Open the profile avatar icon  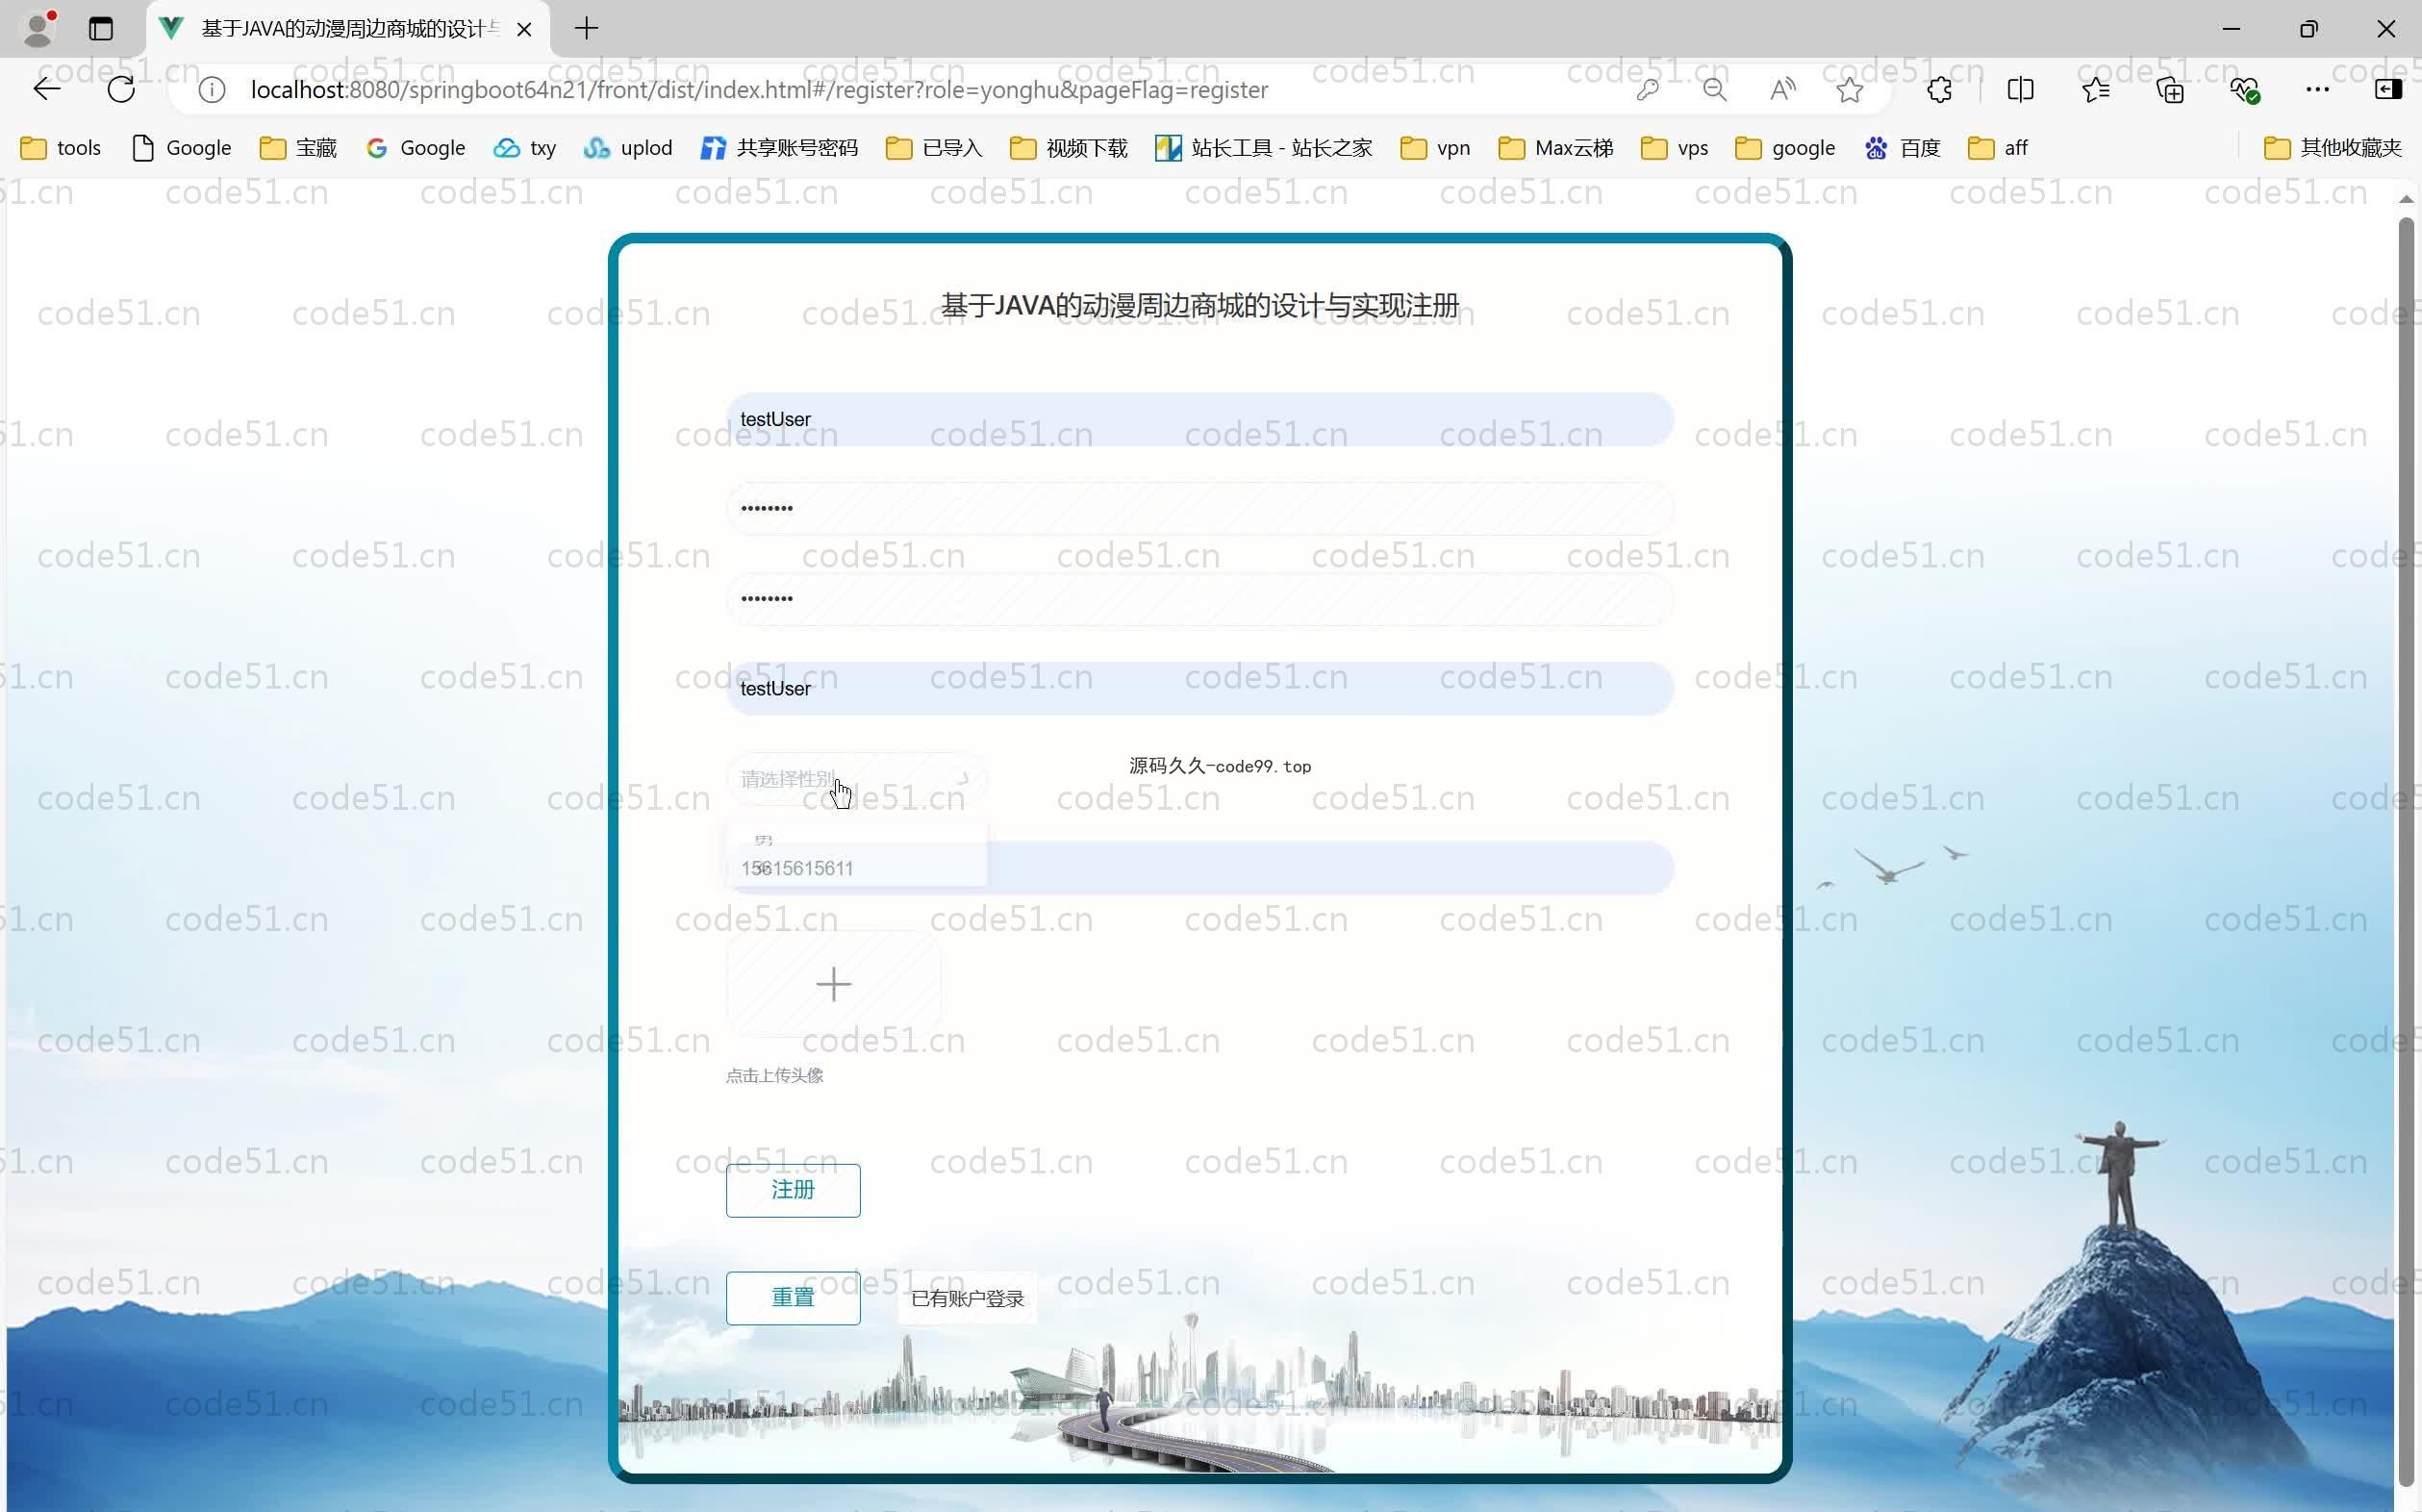[x=38, y=28]
